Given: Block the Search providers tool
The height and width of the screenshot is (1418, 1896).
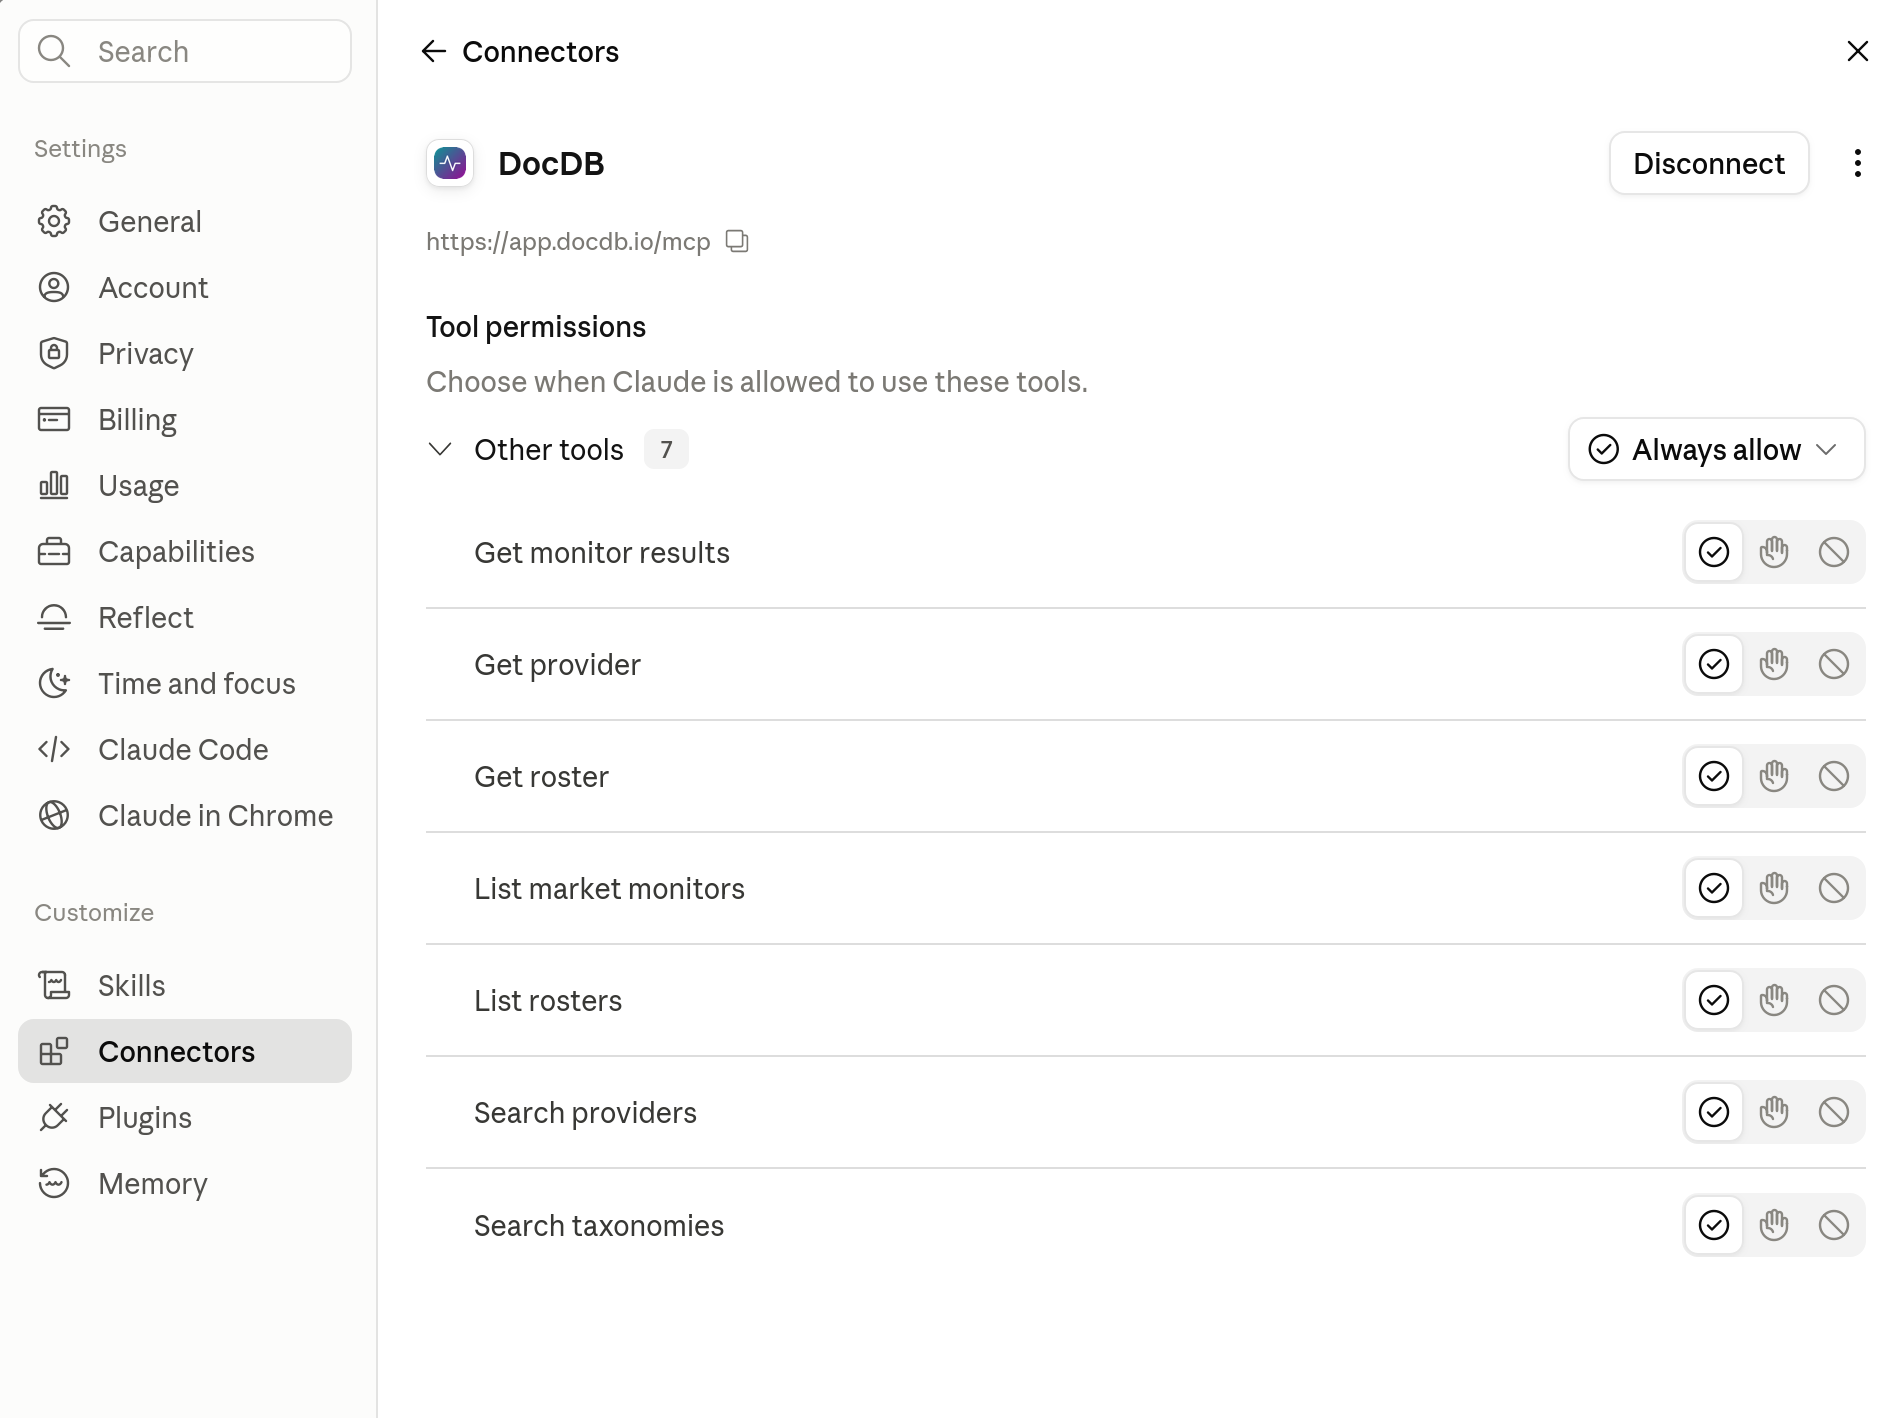Looking at the screenshot, I should [x=1834, y=1112].
